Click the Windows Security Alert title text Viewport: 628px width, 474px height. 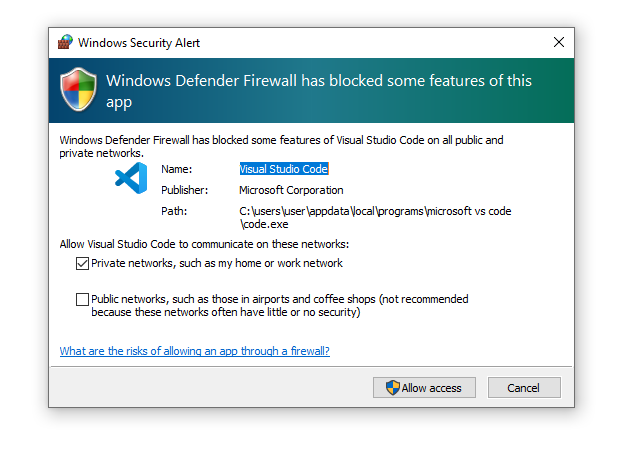(139, 42)
